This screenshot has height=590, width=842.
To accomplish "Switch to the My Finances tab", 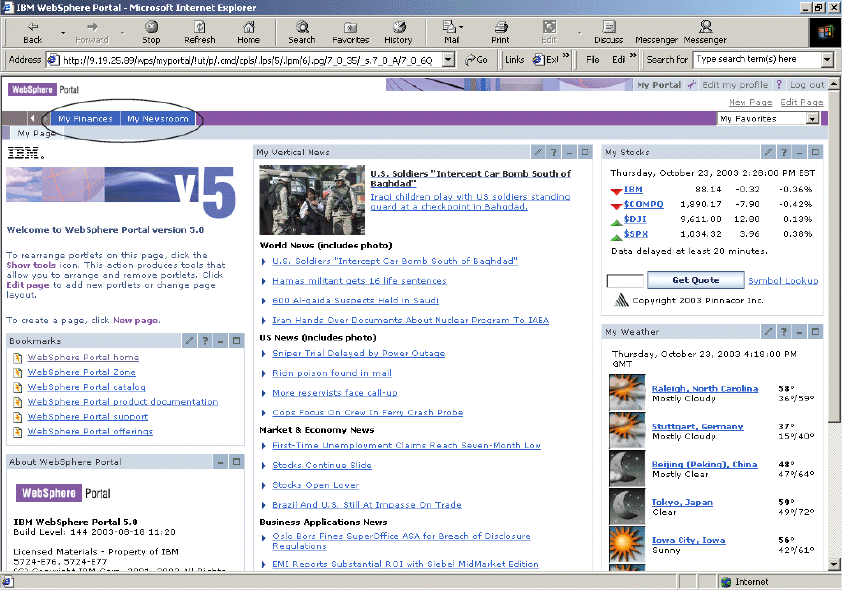I will pos(85,119).
